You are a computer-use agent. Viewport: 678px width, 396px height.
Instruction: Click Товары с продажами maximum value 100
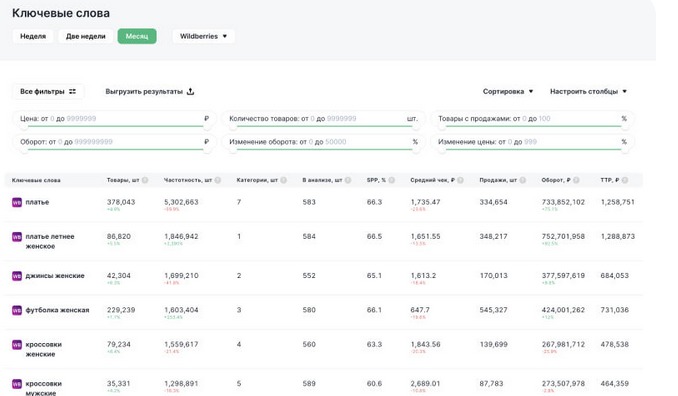point(544,118)
